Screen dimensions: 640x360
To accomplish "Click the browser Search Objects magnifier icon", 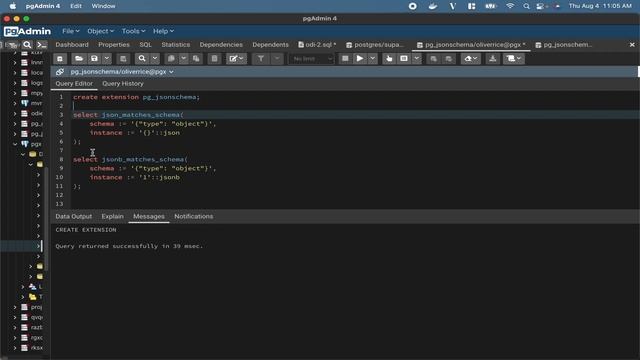I will tap(27, 44).
